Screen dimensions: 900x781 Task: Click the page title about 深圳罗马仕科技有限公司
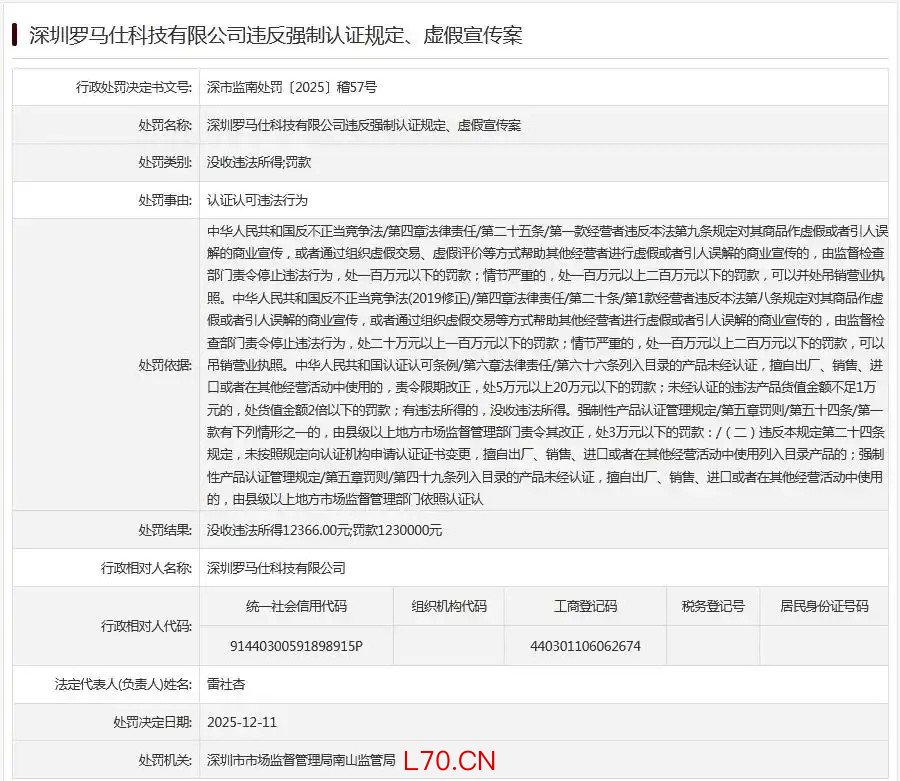pyautogui.click(x=275, y=35)
